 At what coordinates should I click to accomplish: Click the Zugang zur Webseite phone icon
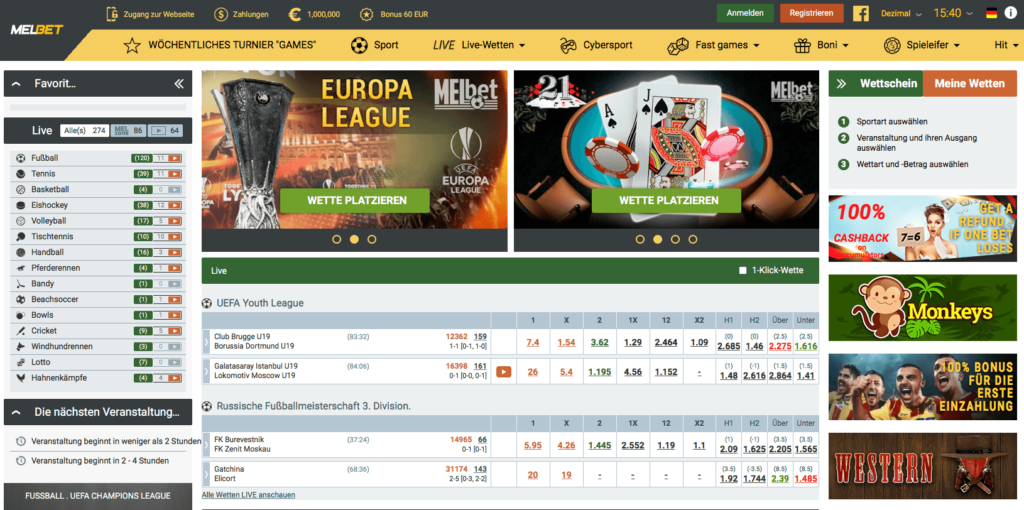[x=112, y=14]
